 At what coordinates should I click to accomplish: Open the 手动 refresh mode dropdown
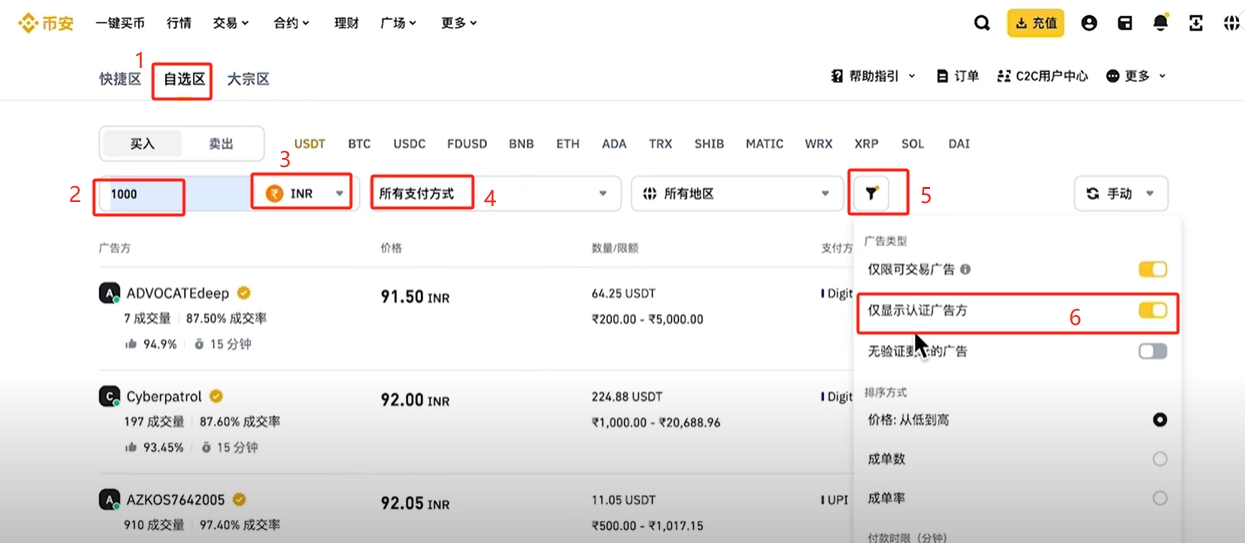pos(1121,193)
